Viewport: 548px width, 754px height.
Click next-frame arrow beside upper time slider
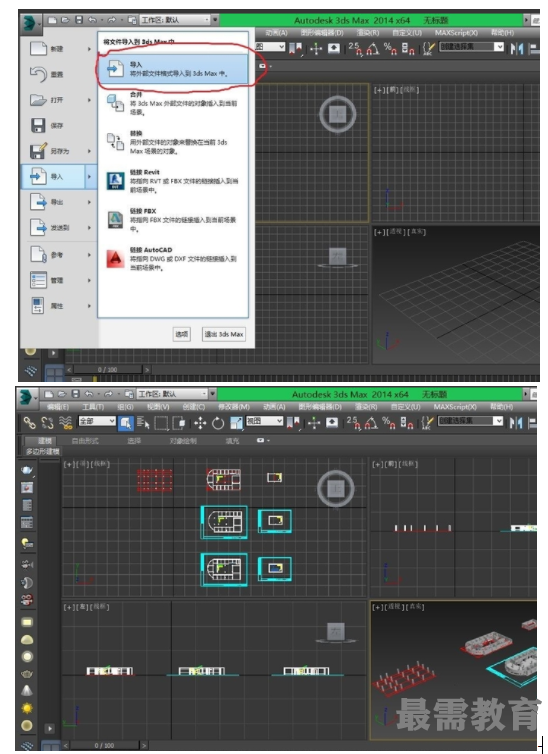tap(147, 369)
